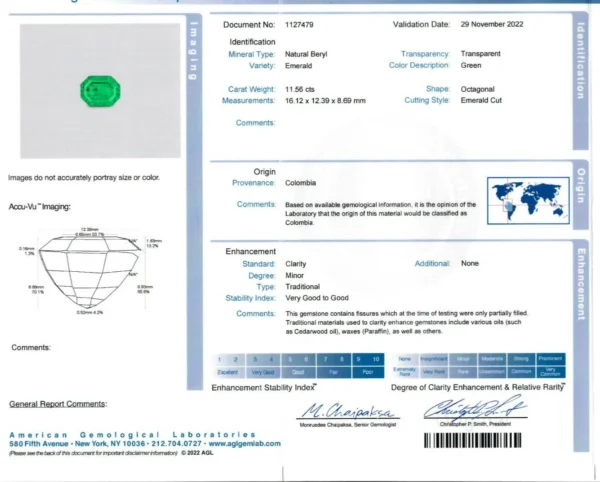Click the Shape value 'Octagonal'

pos(478,89)
